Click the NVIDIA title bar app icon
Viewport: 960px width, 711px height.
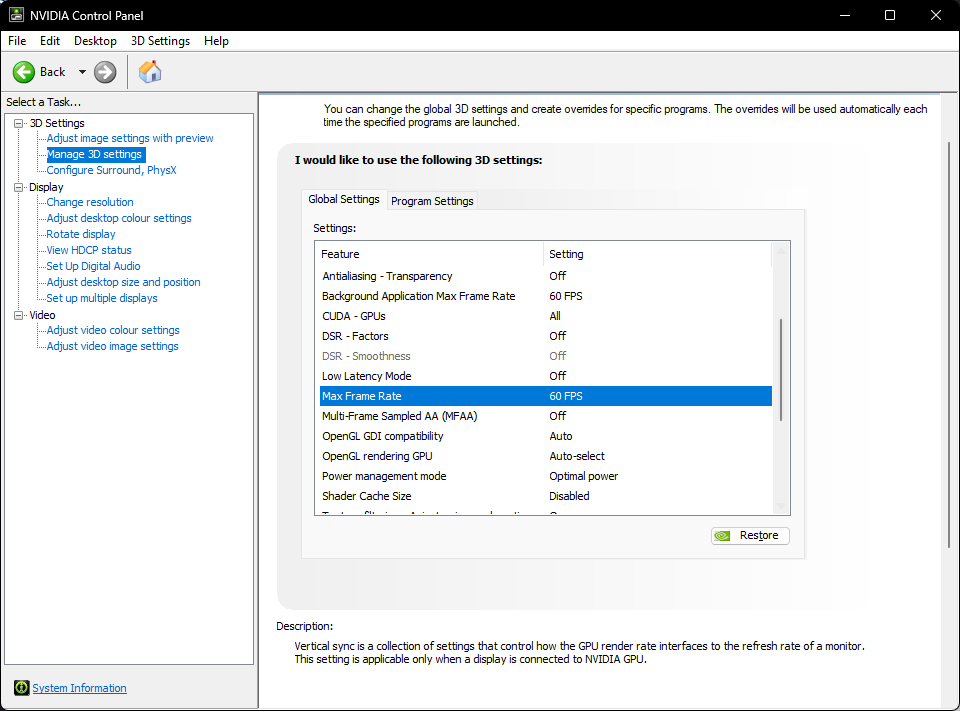pos(16,15)
